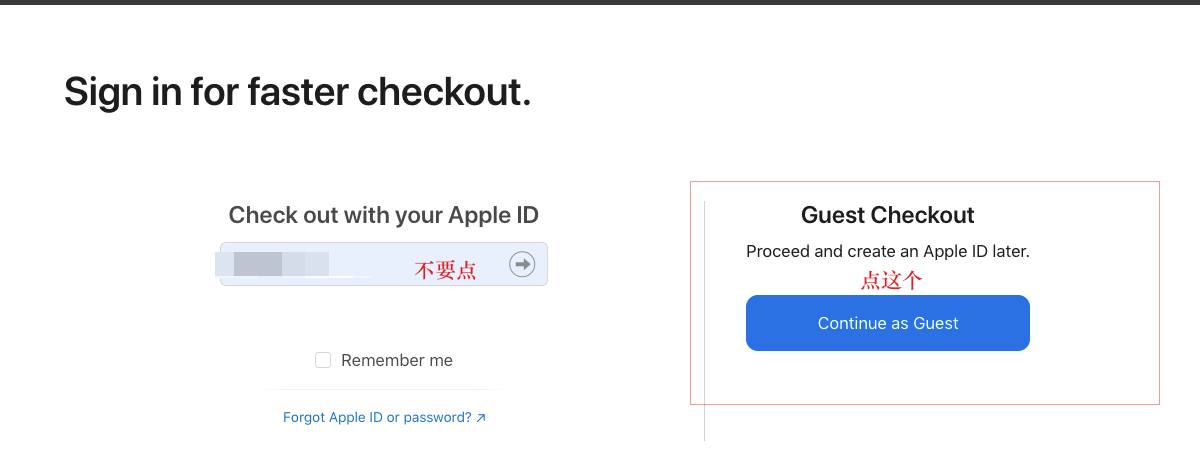The width and height of the screenshot is (1200, 464).
Task: Click the "Remember me" label text
Action: point(397,360)
